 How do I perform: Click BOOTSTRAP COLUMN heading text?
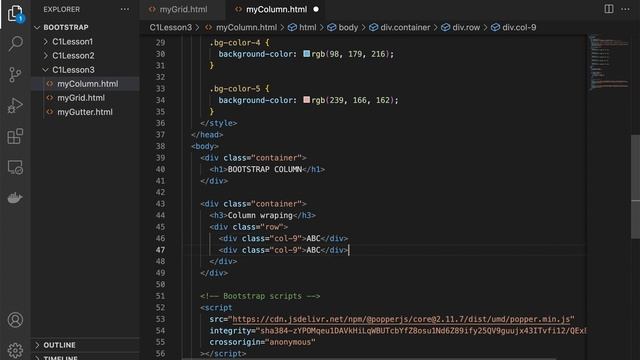pos(264,169)
